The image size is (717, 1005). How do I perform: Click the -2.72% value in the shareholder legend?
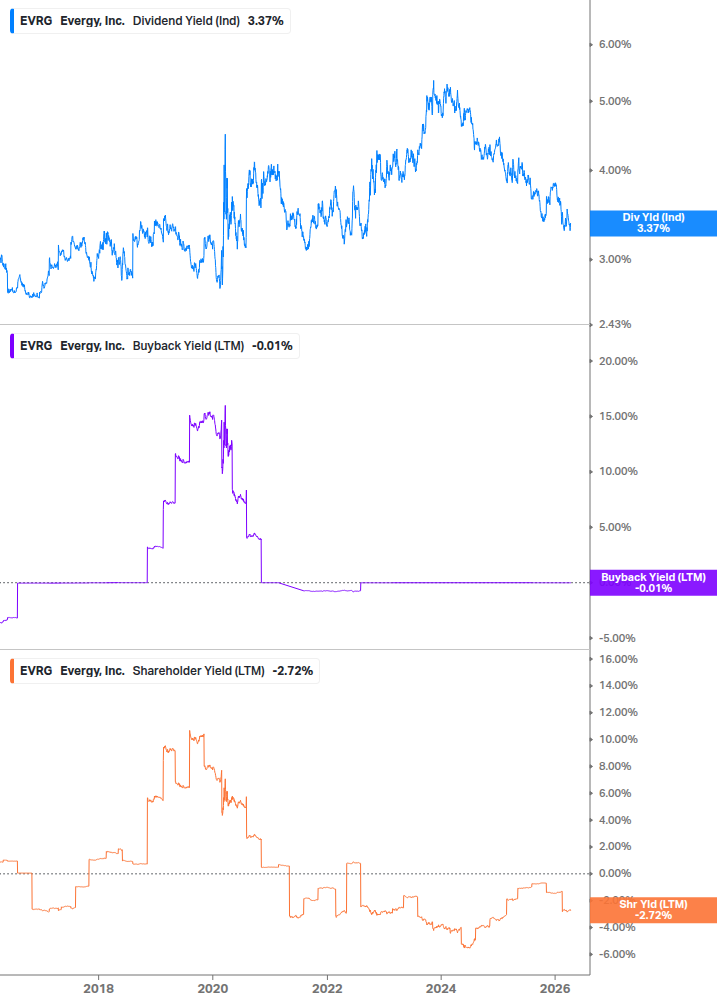tap(293, 671)
